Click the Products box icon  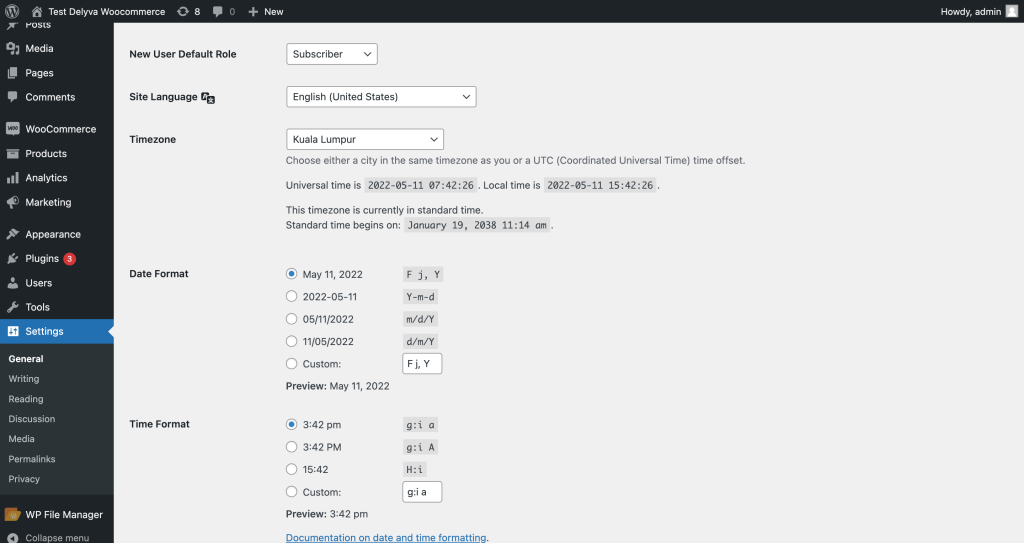[12, 154]
